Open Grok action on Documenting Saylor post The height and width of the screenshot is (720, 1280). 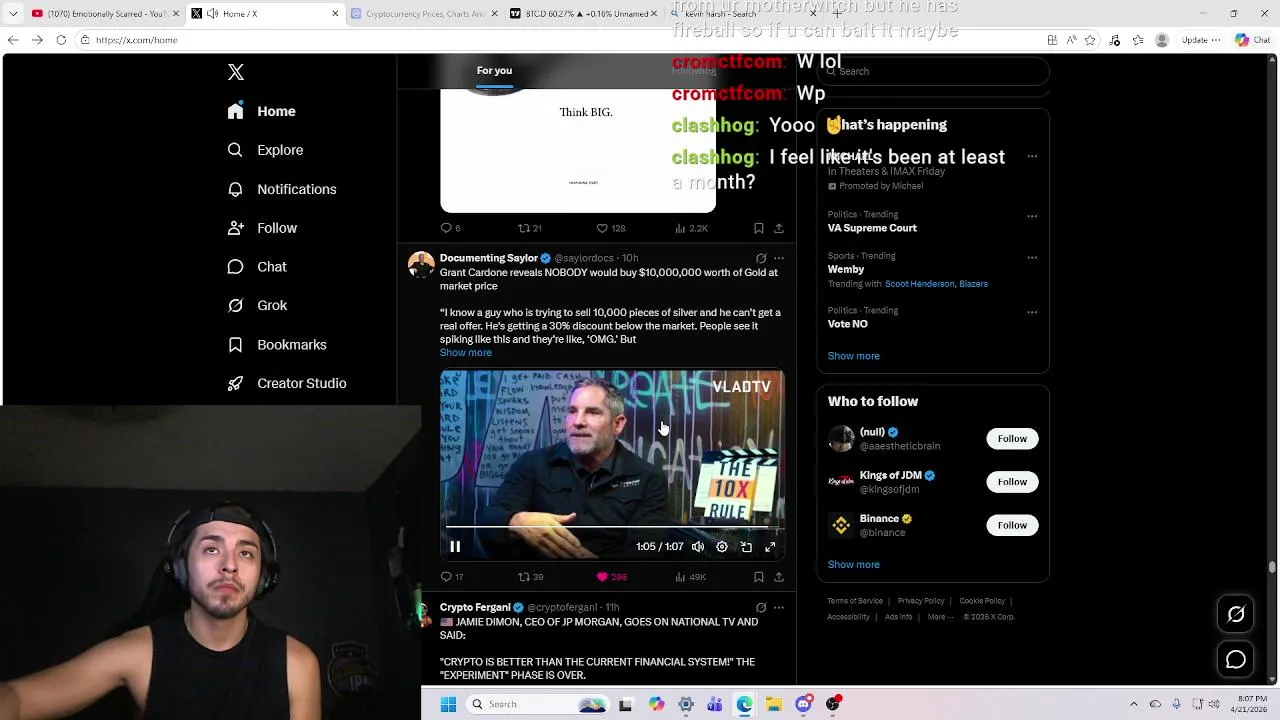point(761,258)
